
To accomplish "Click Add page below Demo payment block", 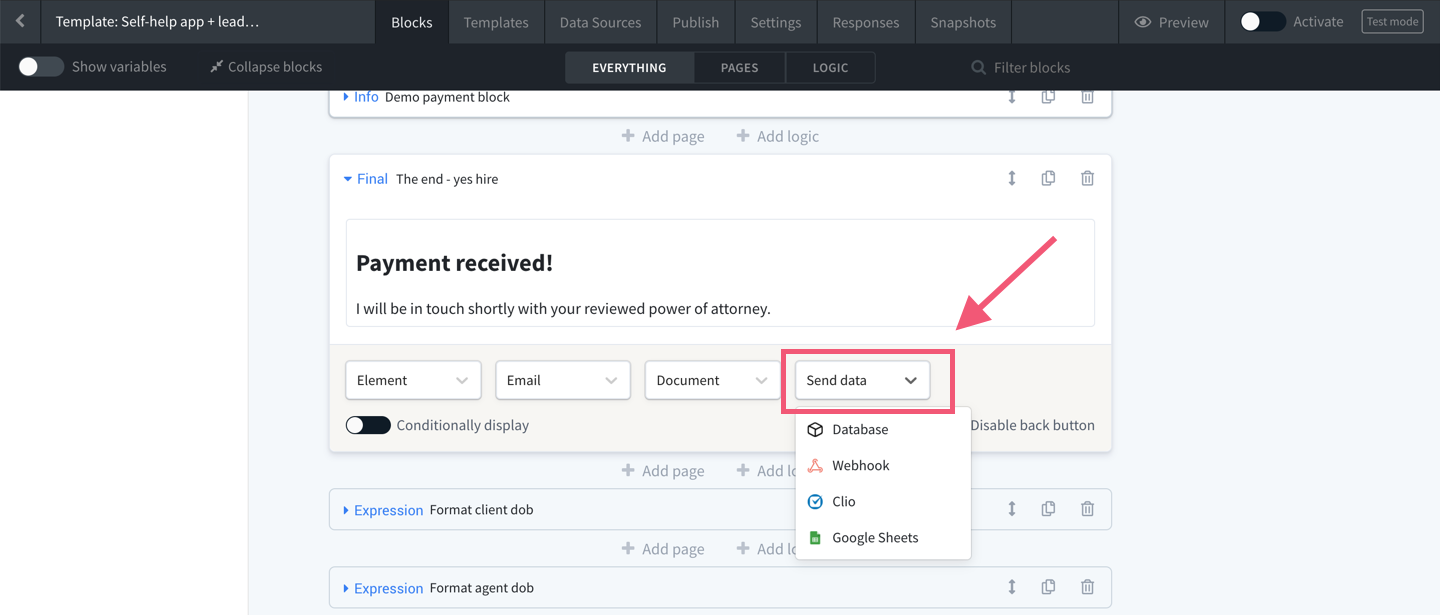I will 662,136.
